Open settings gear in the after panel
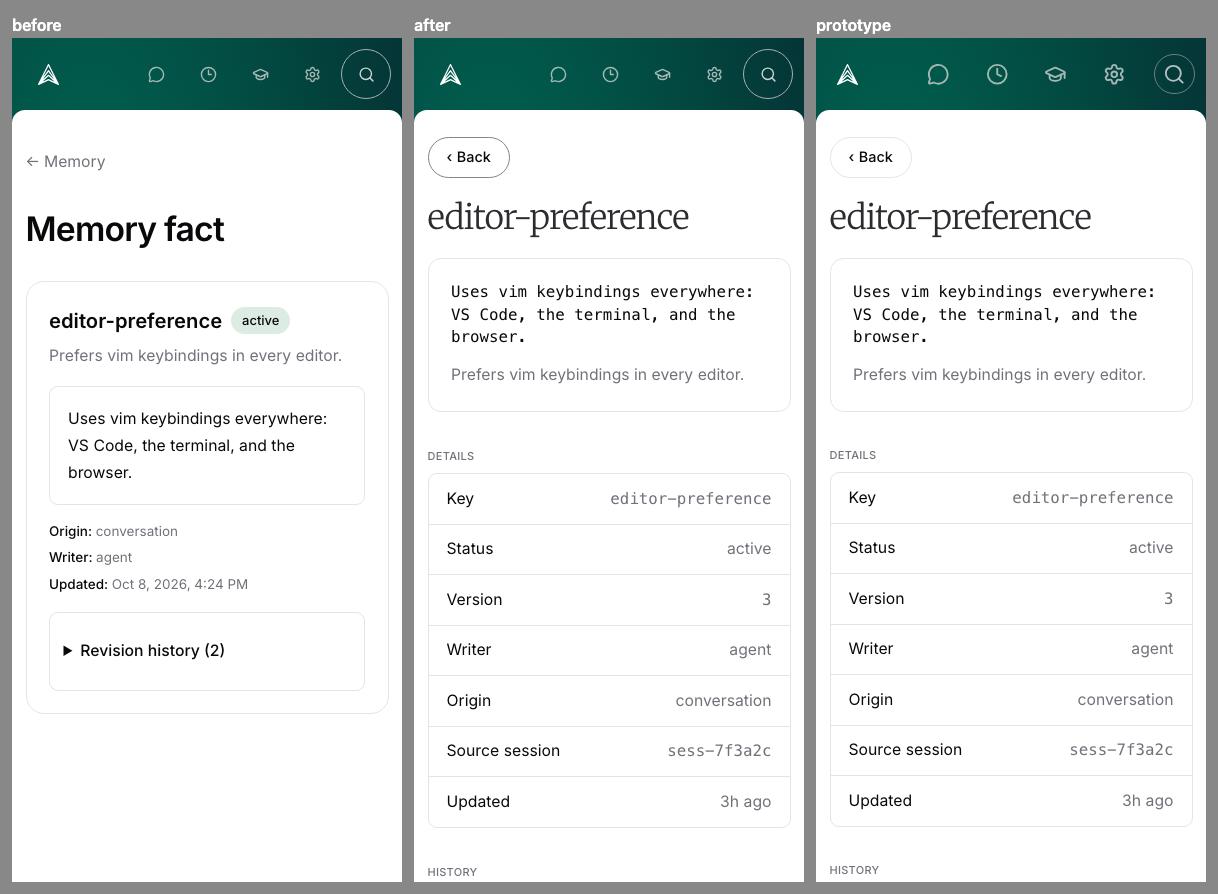 coord(714,74)
